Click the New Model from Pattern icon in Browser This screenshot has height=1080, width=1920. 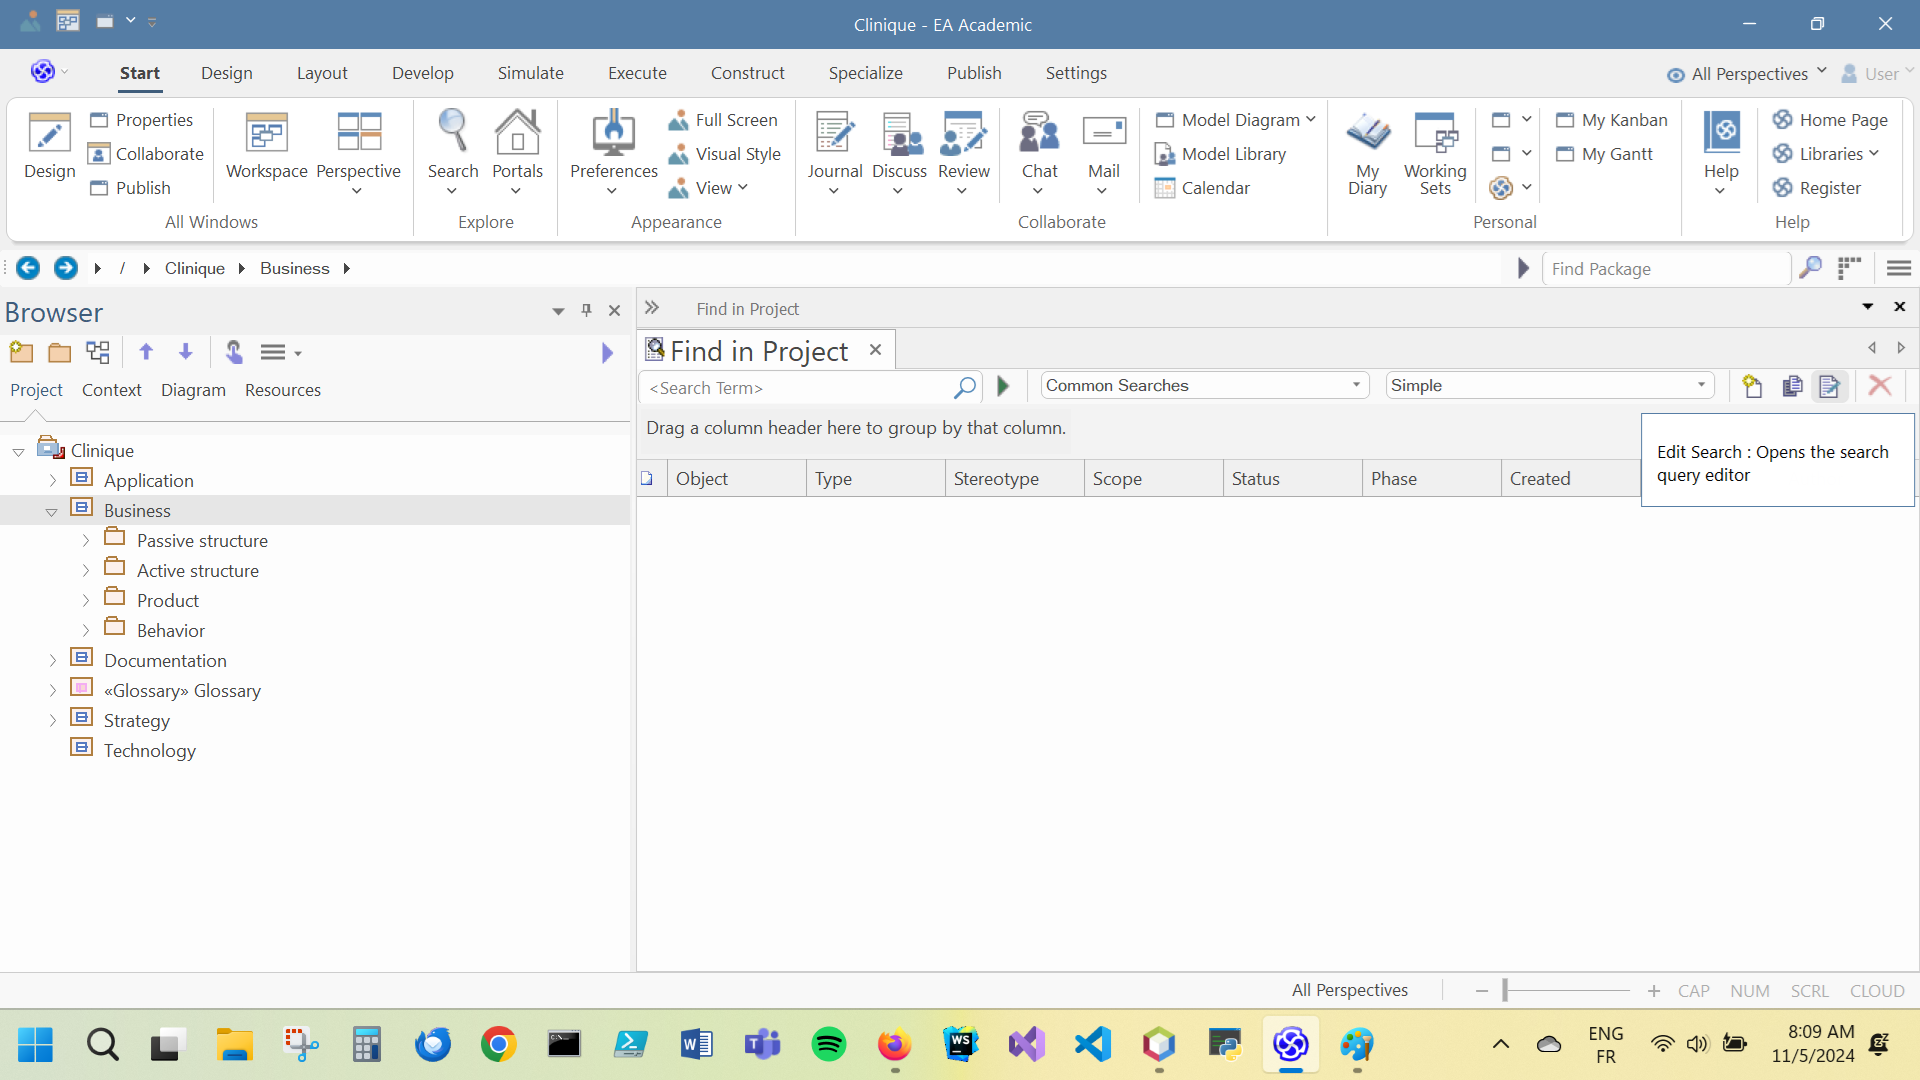(21, 352)
